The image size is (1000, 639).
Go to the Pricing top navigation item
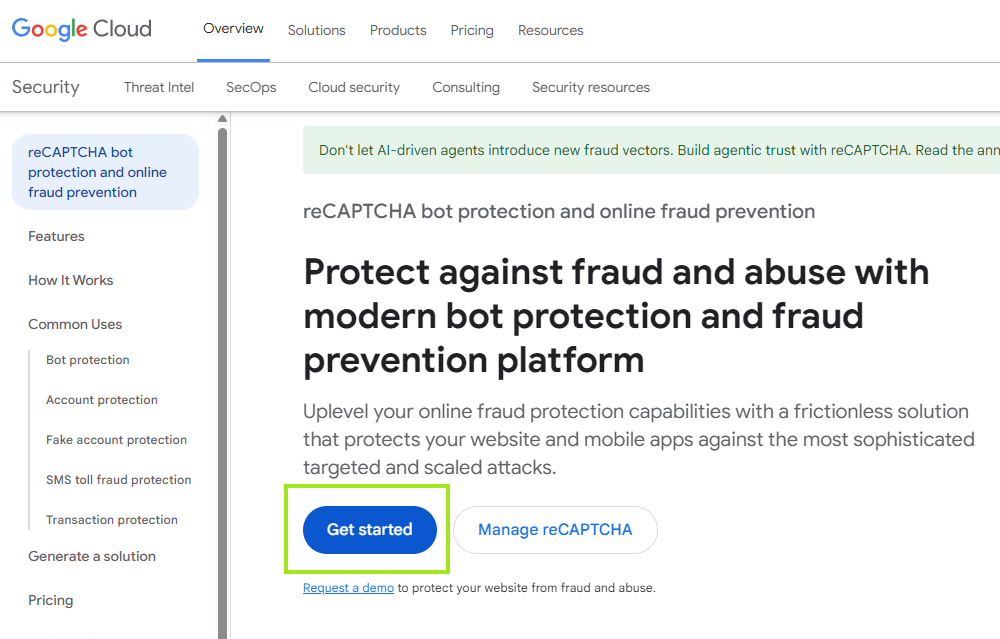click(x=472, y=30)
